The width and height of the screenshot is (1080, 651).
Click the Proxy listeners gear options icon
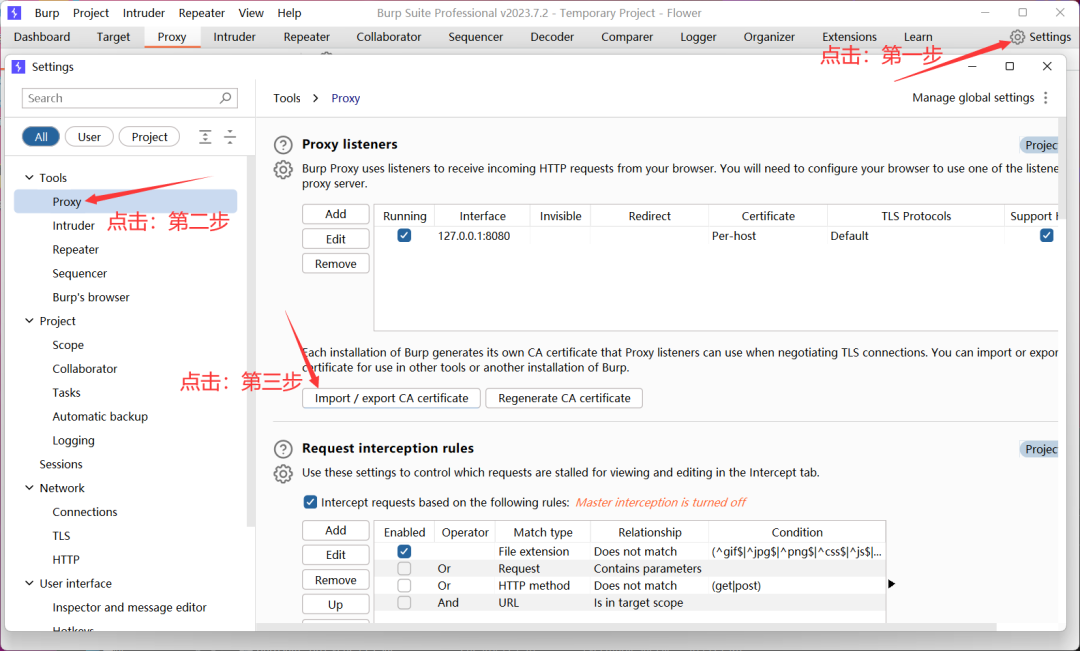283,170
